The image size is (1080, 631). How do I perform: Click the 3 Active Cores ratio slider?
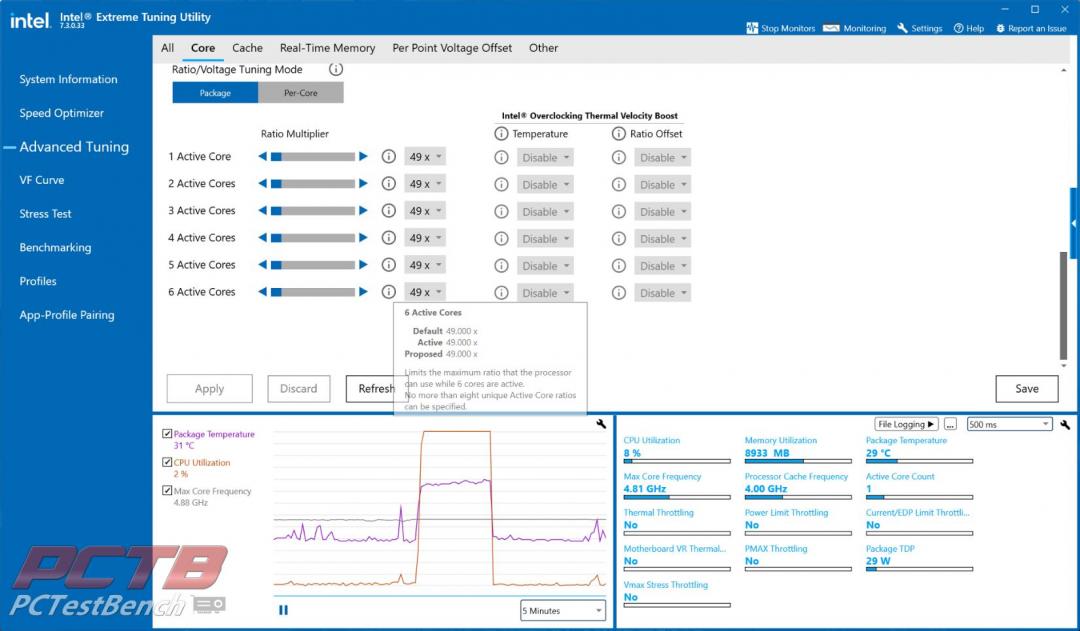coord(313,211)
